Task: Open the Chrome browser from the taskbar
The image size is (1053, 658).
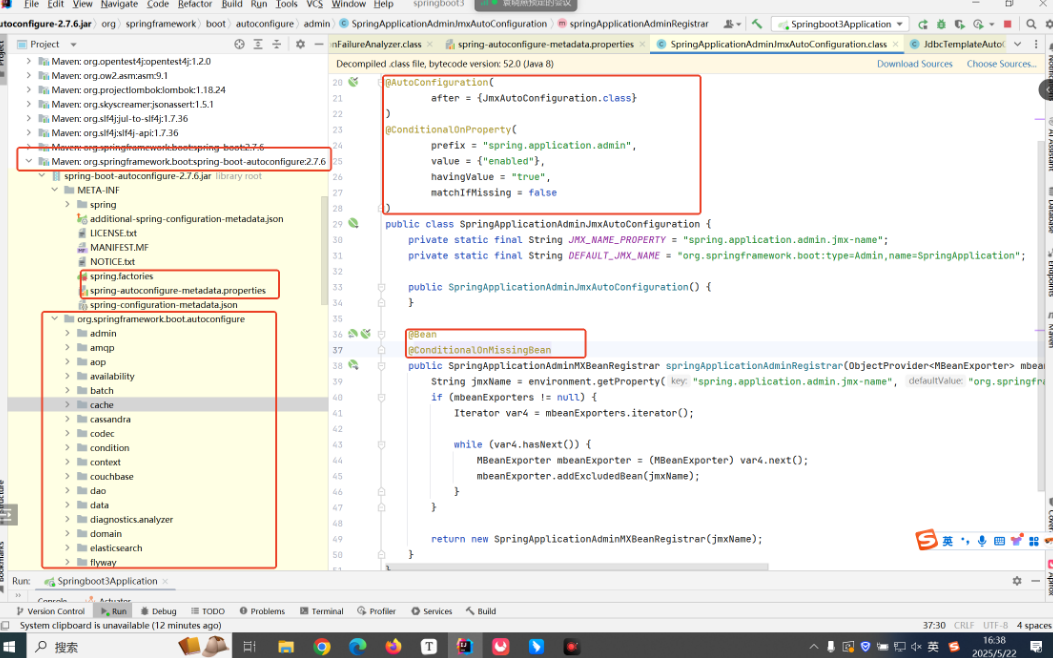Action: click(x=322, y=646)
